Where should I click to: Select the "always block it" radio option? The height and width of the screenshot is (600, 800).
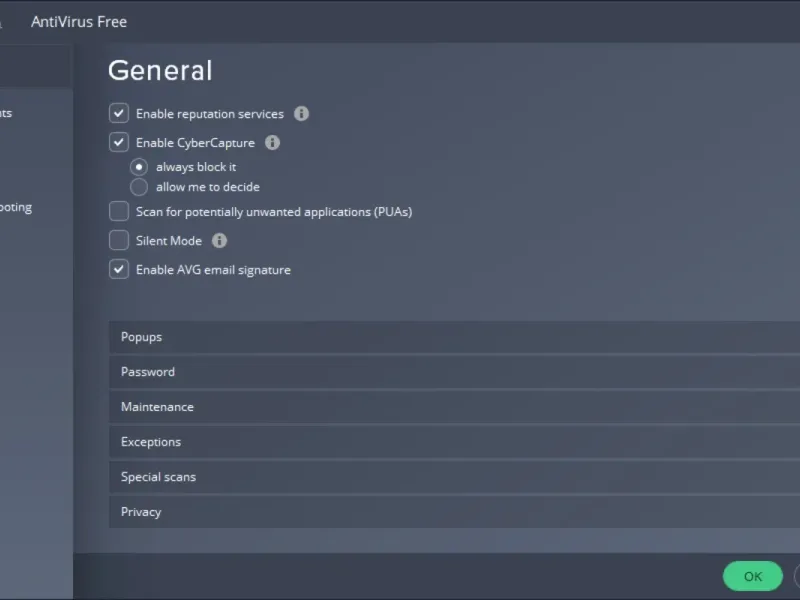139,167
